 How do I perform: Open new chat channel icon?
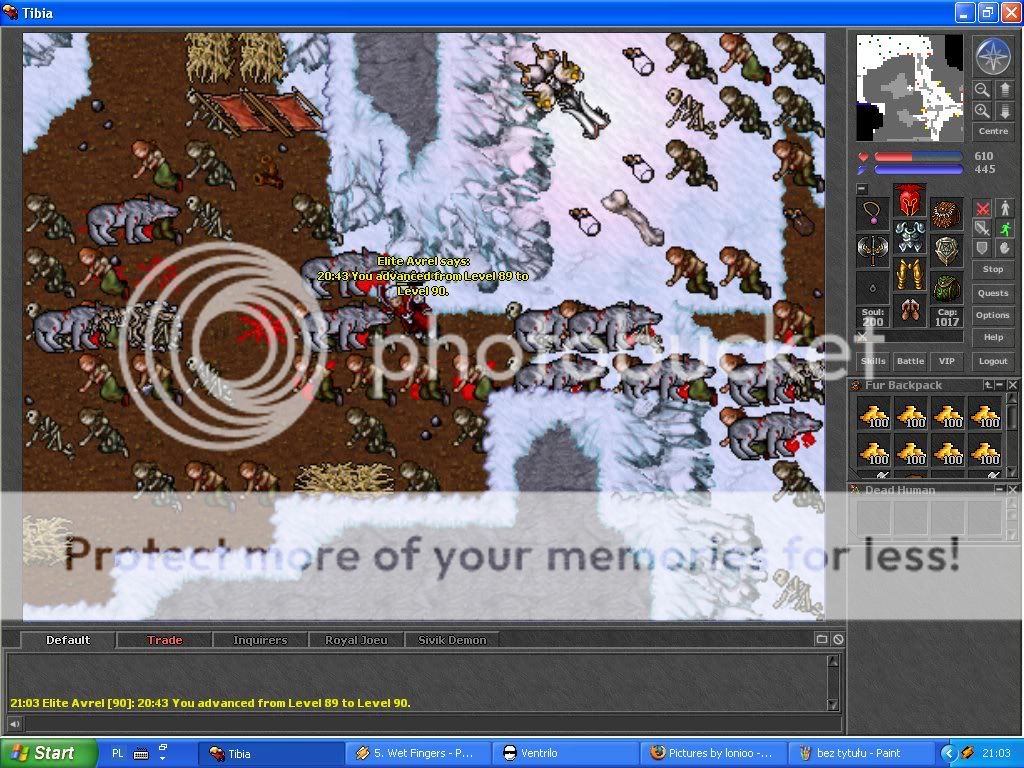coord(822,639)
